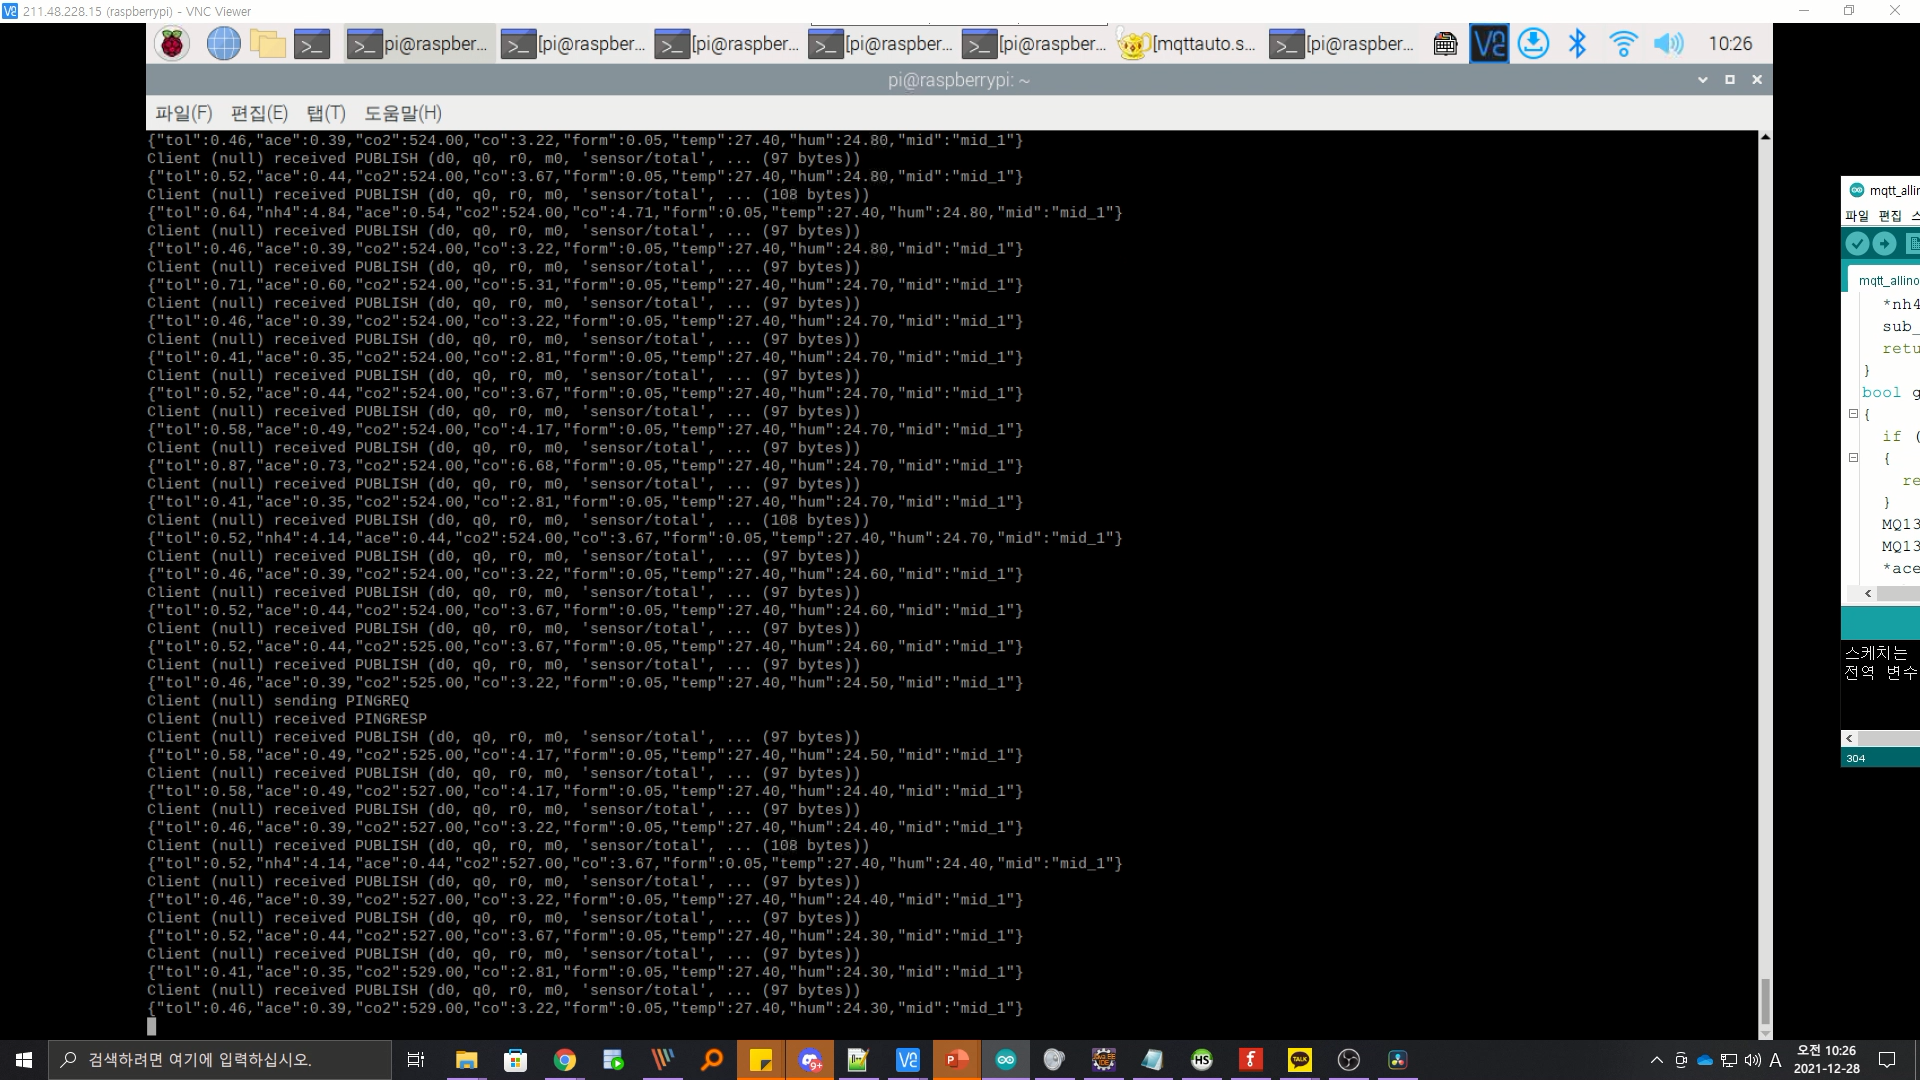Switch to the mqttauto.s... taskbar window
This screenshot has height=1080, width=1920.
tap(1187, 44)
